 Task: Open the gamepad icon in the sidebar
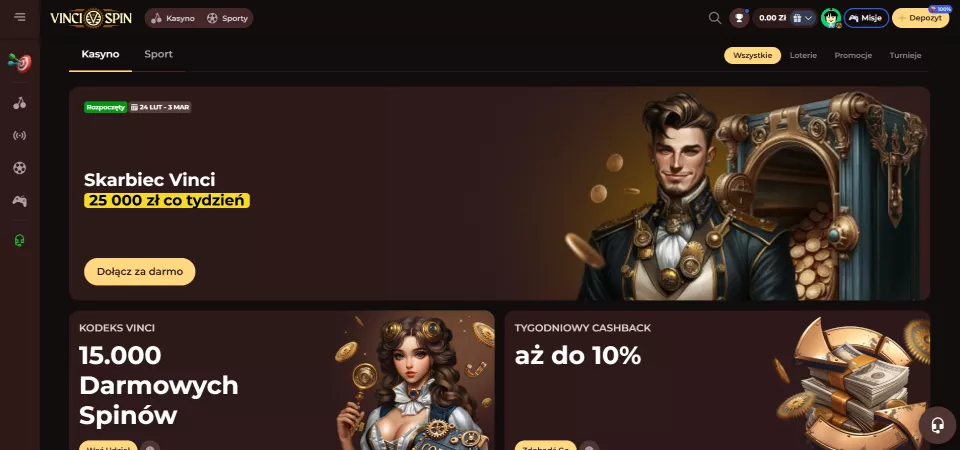[x=20, y=201]
